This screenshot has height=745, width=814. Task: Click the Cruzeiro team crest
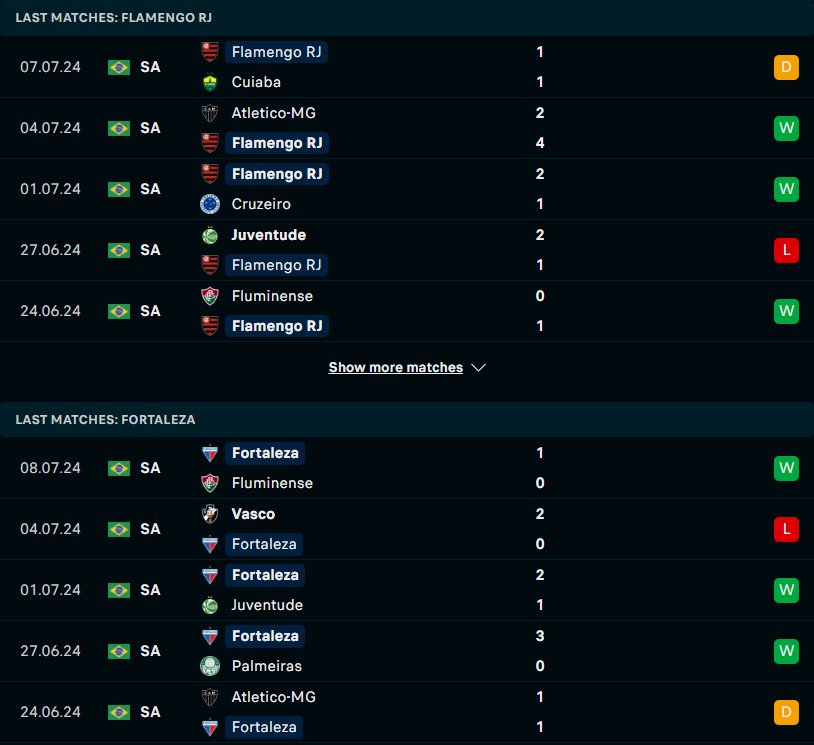(x=210, y=204)
